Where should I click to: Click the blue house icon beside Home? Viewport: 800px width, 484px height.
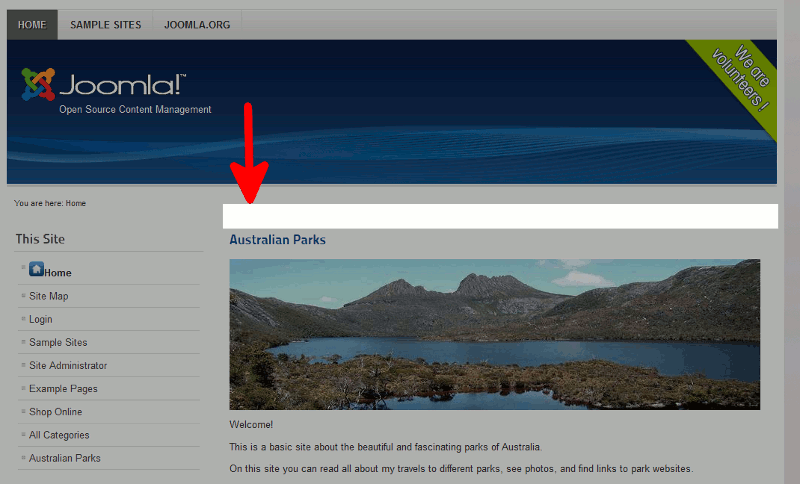[36, 269]
